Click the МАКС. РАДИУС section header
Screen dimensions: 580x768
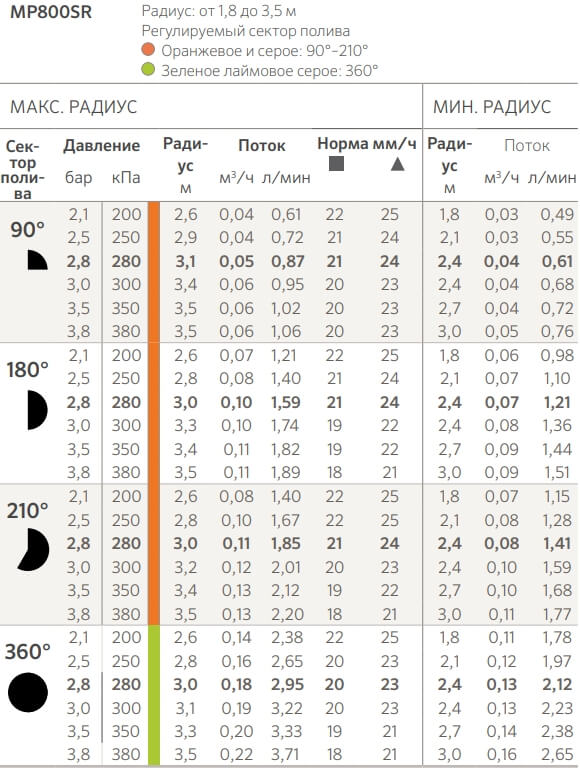(x=73, y=107)
